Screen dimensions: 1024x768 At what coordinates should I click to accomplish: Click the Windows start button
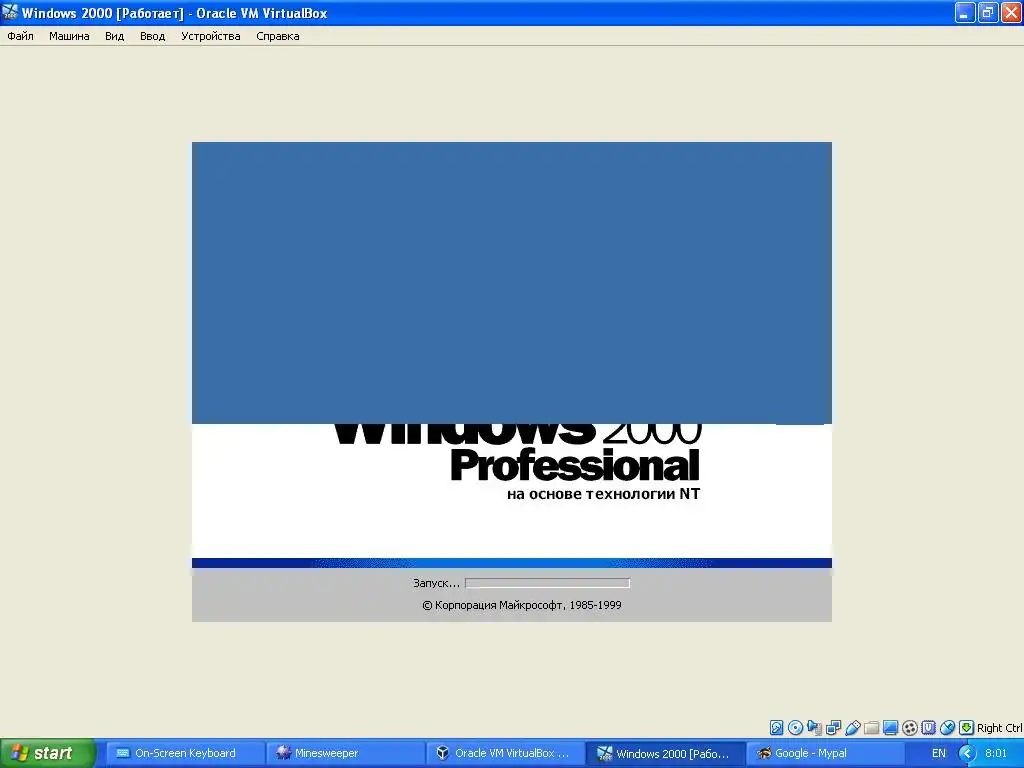point(47,753)
